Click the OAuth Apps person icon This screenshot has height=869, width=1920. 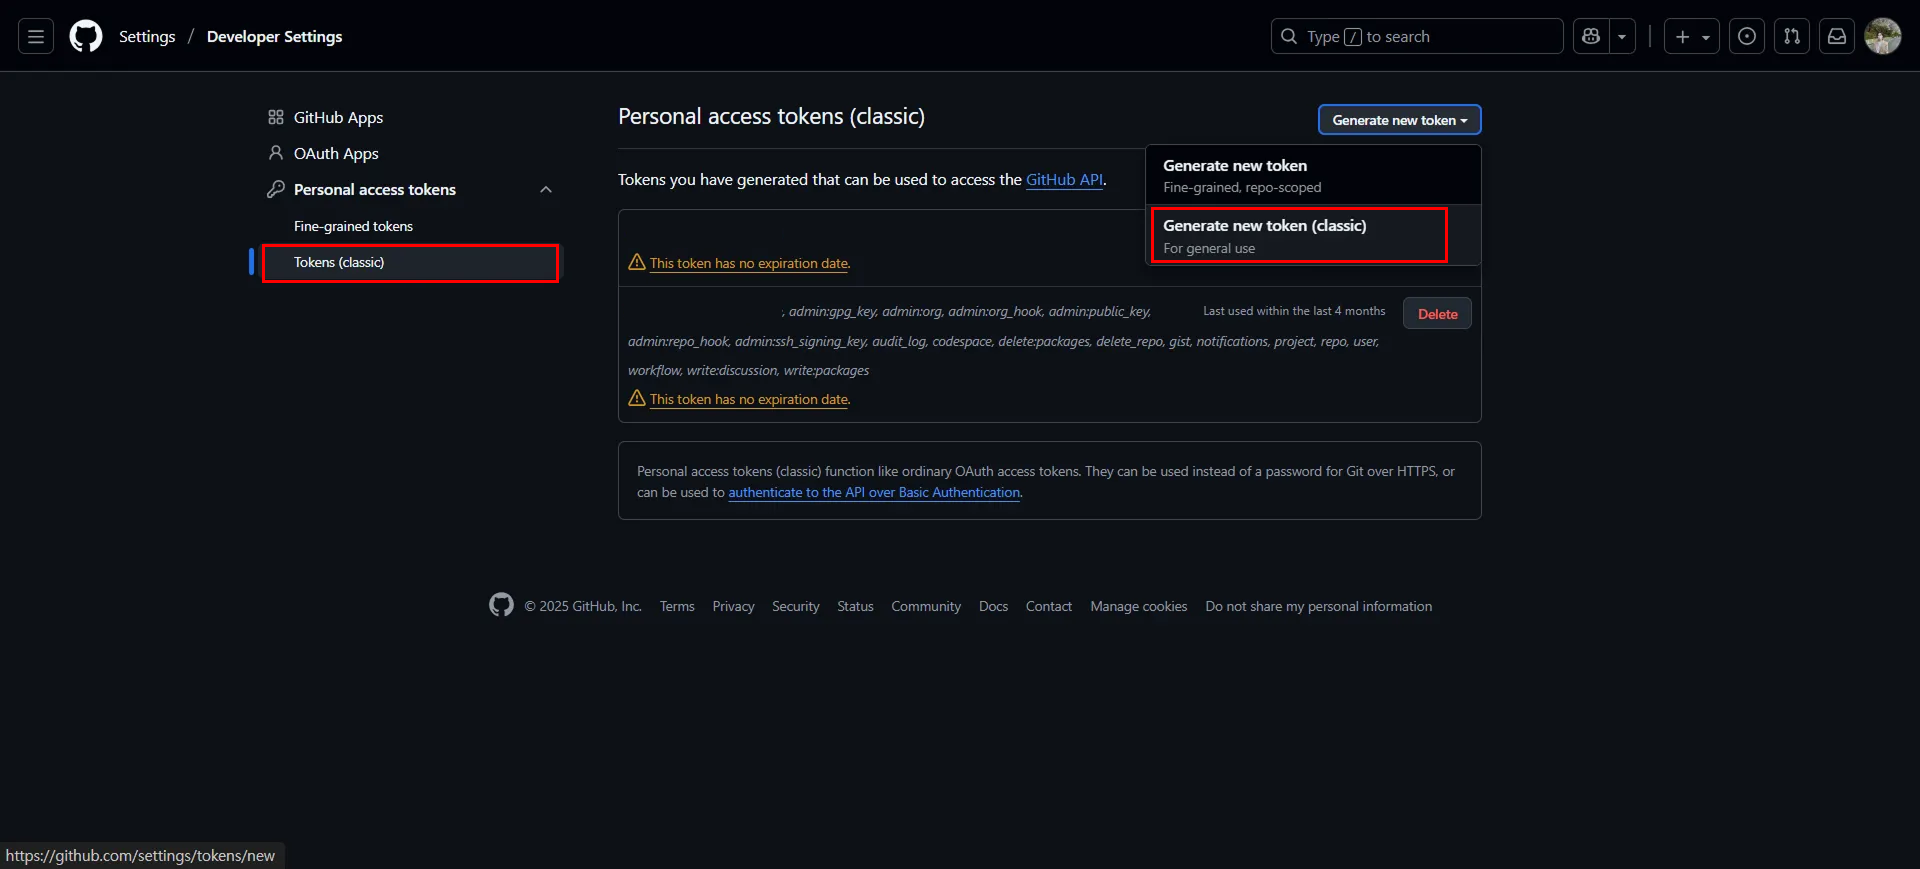tap(276, 153)
